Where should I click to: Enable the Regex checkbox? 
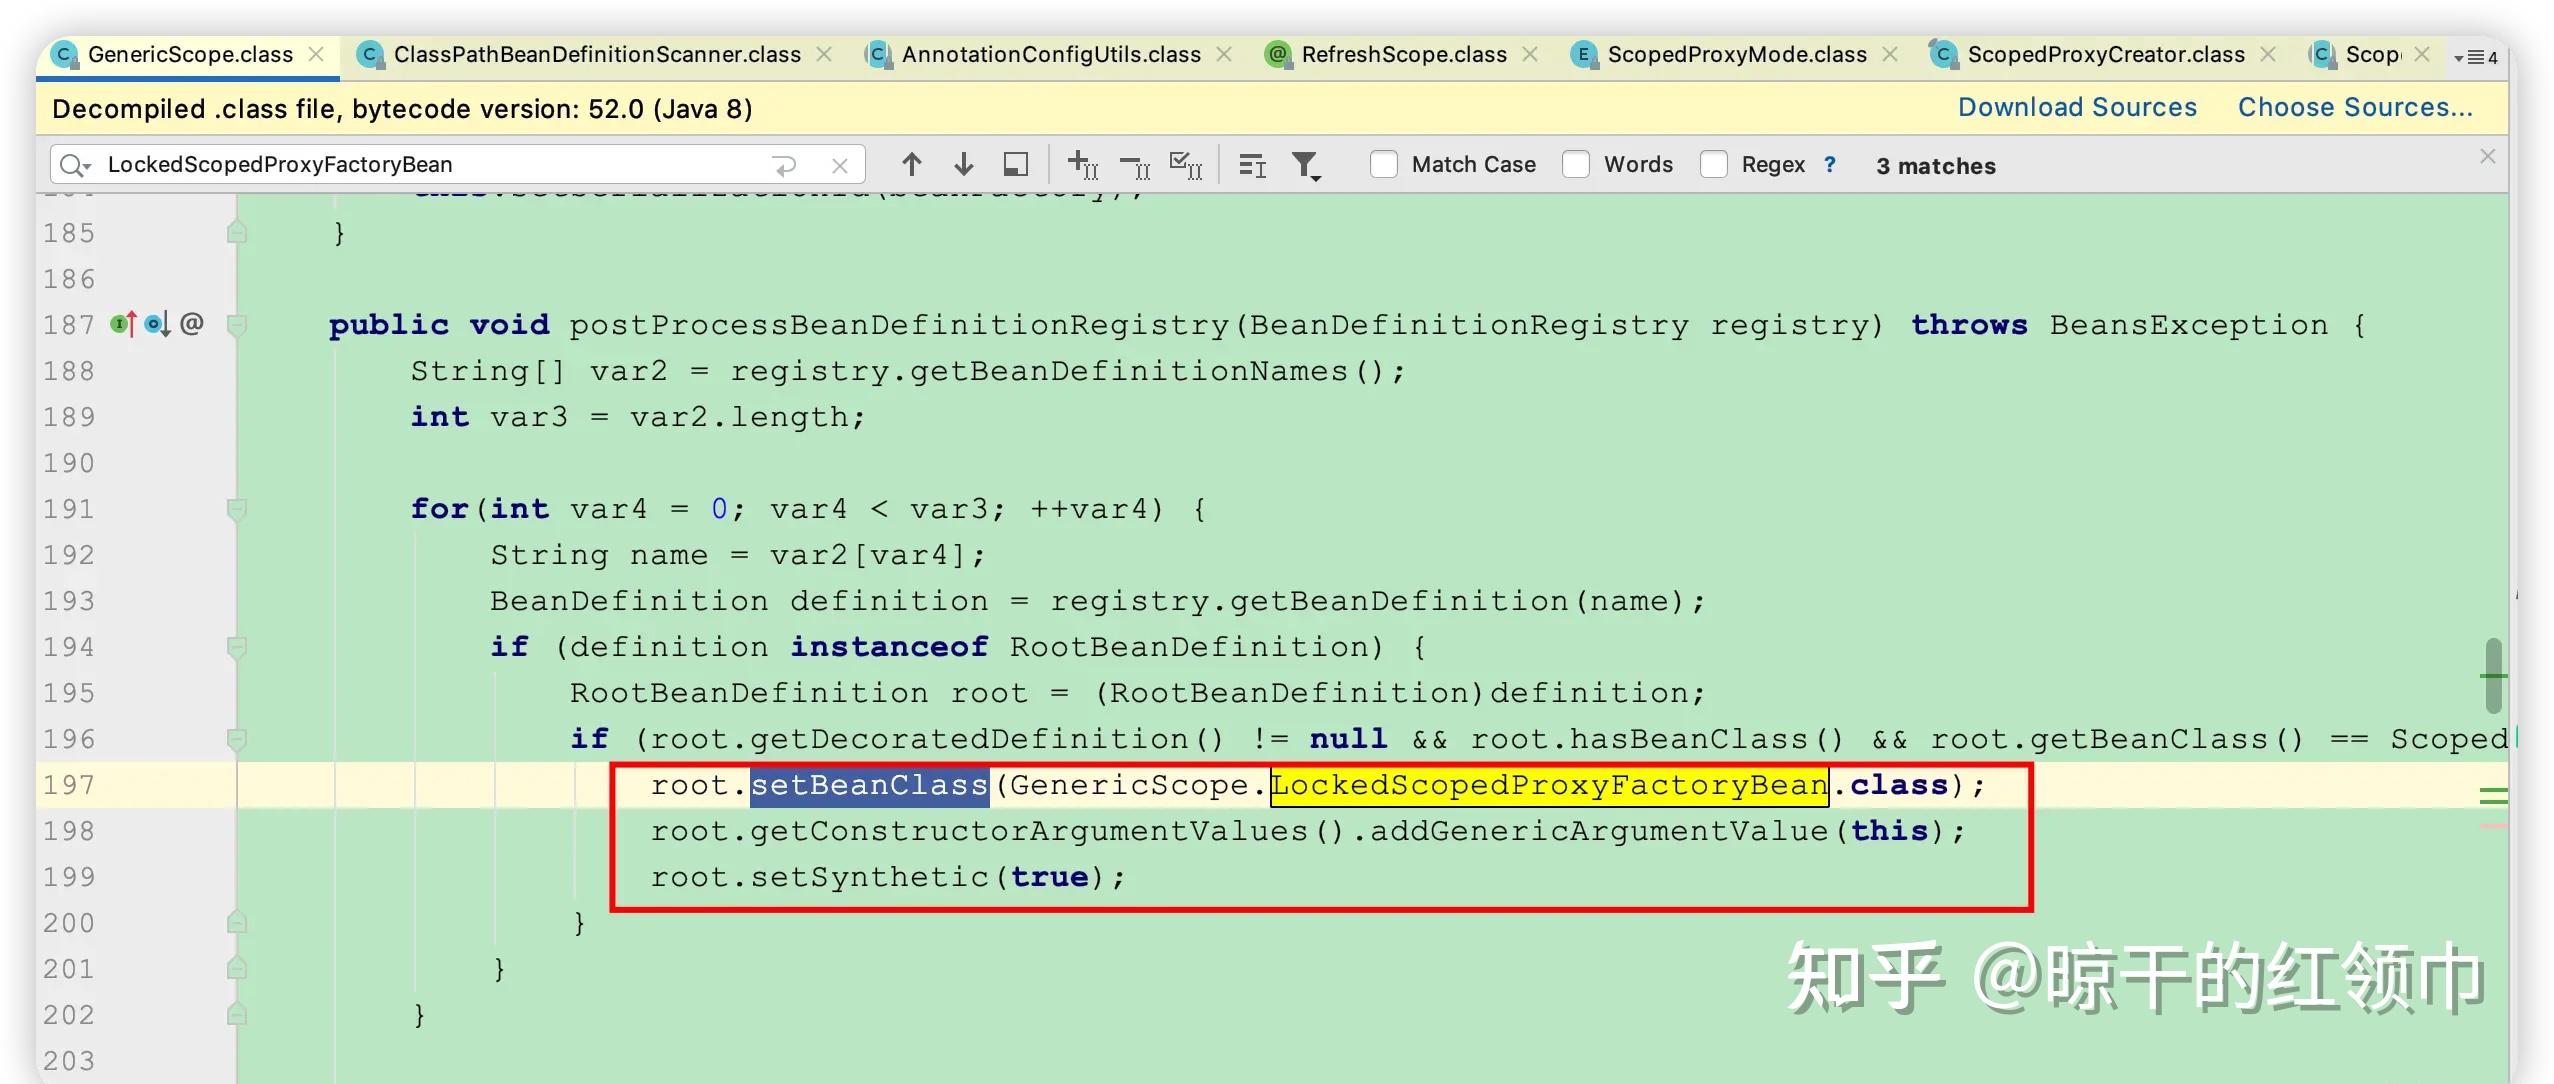tap(1713, 164)
